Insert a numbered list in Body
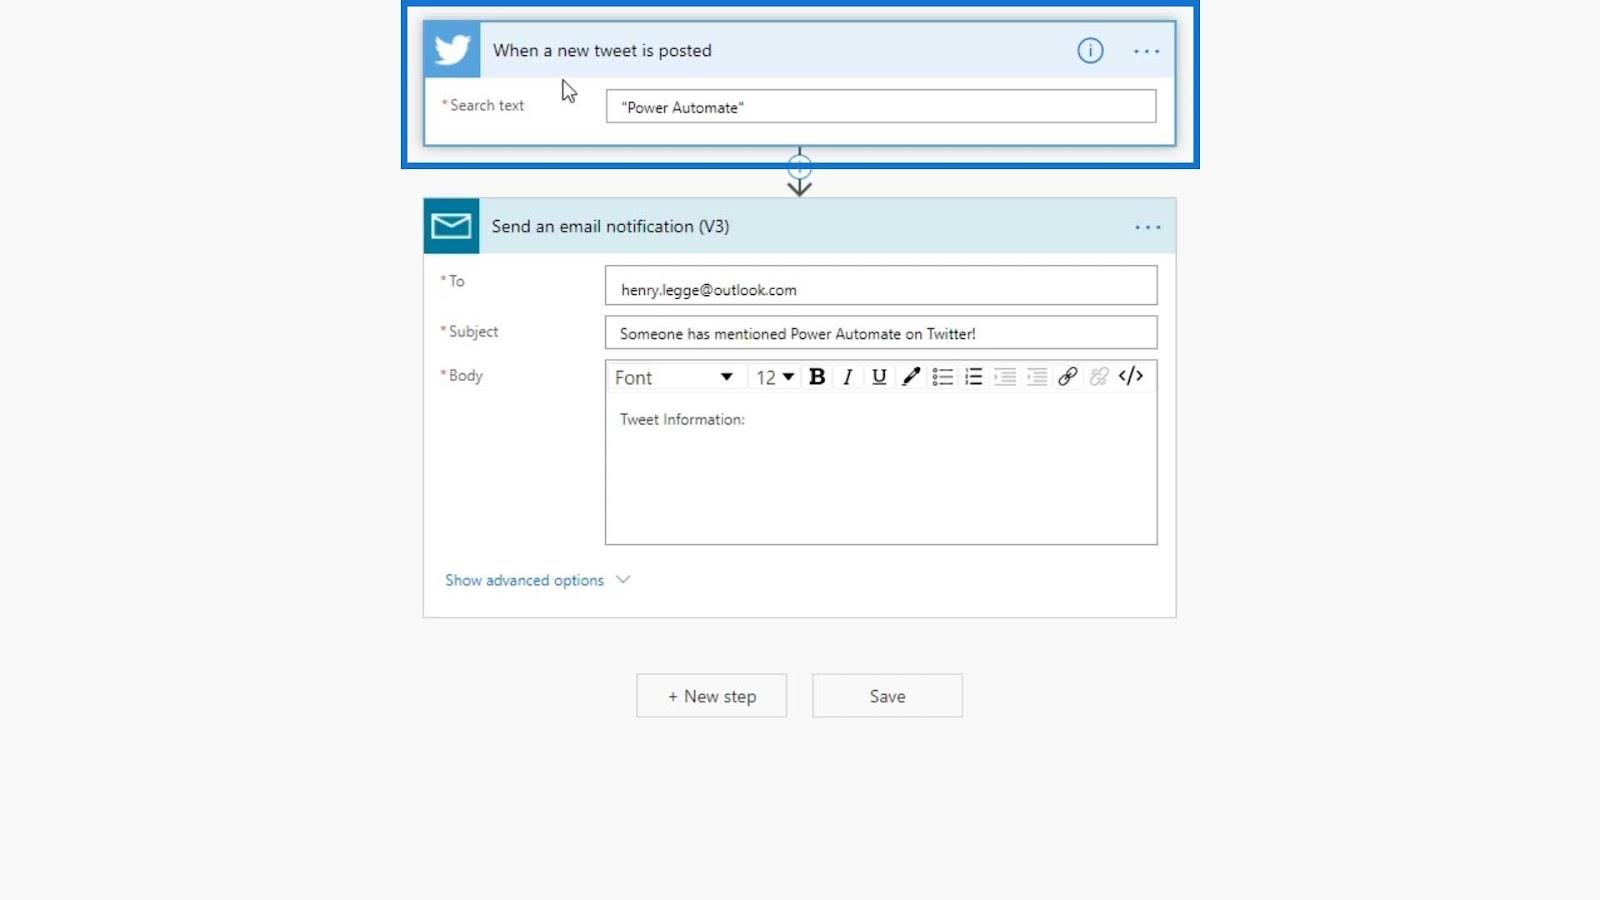This screenshot has height=900, width=1600. click(x=973, y=377)
